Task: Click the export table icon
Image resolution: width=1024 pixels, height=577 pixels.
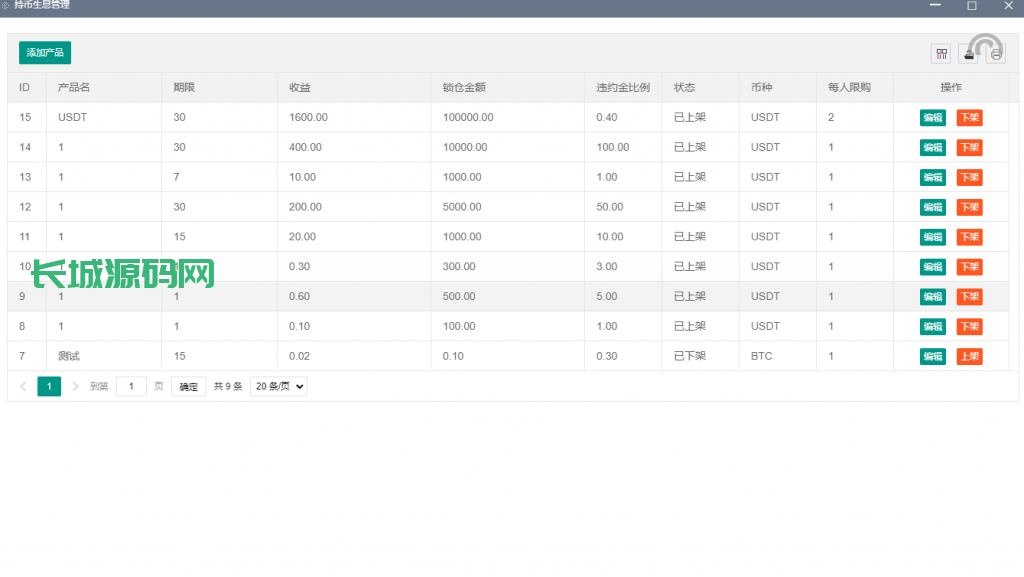Action: tap(968, 54)
